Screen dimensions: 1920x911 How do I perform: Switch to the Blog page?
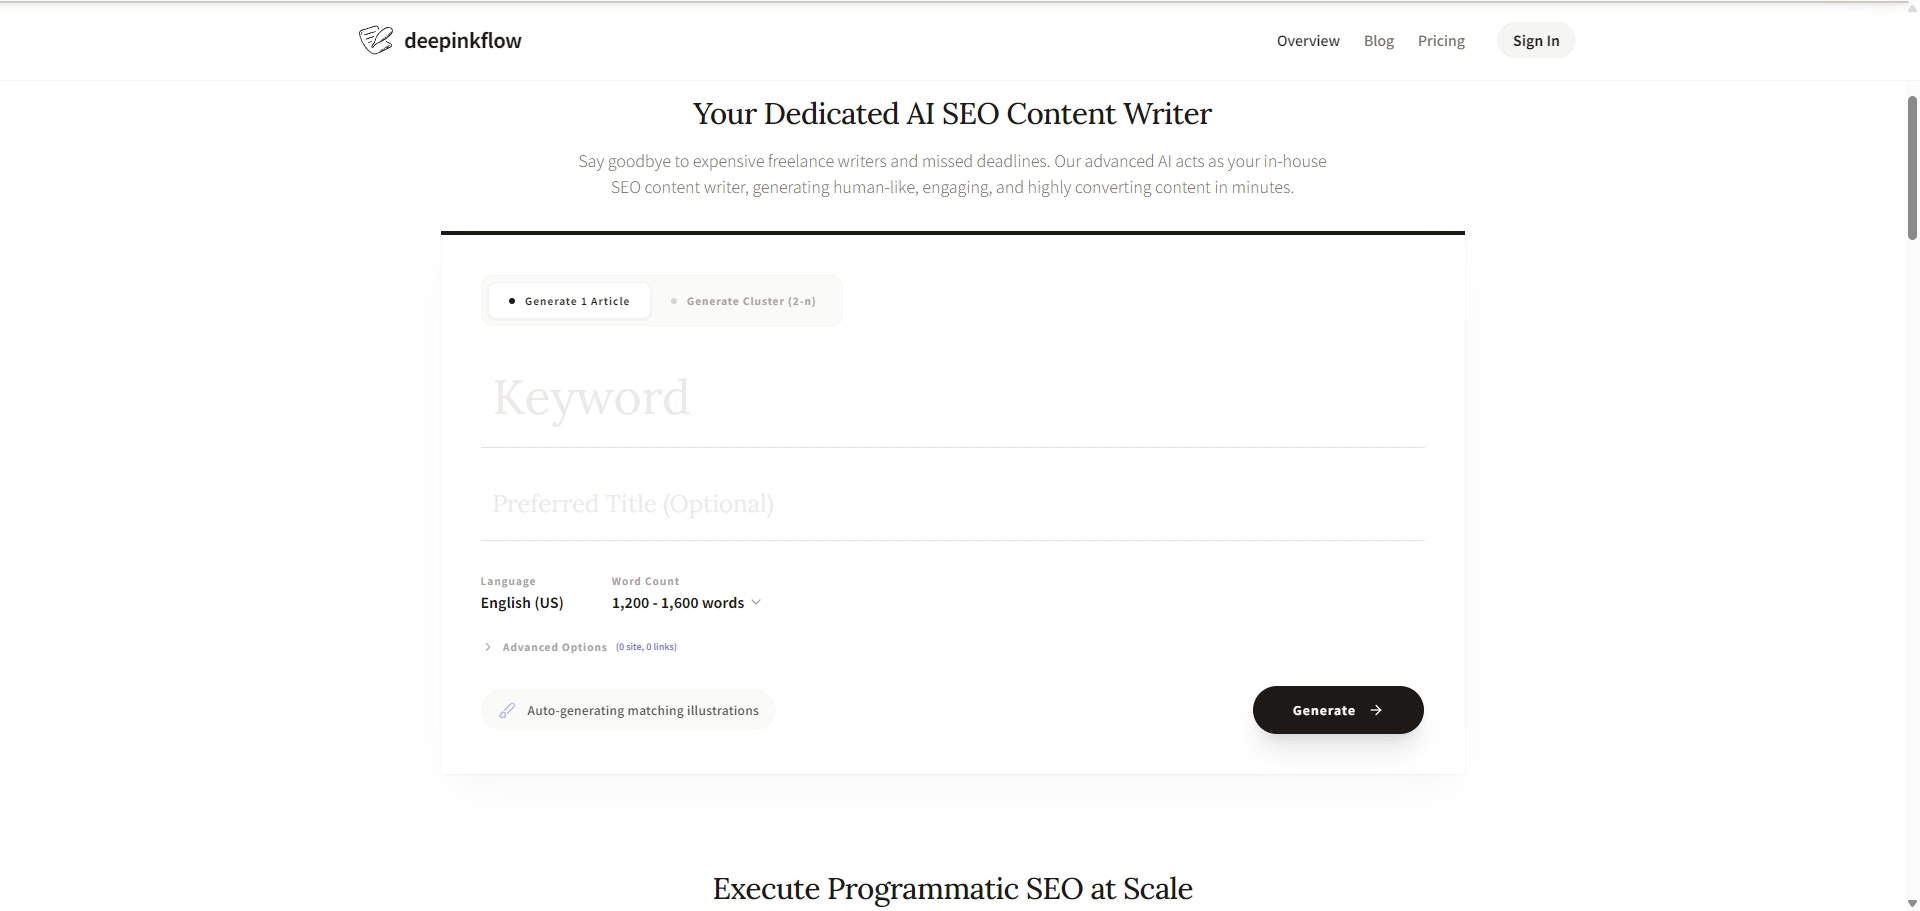click(1378, 40)
